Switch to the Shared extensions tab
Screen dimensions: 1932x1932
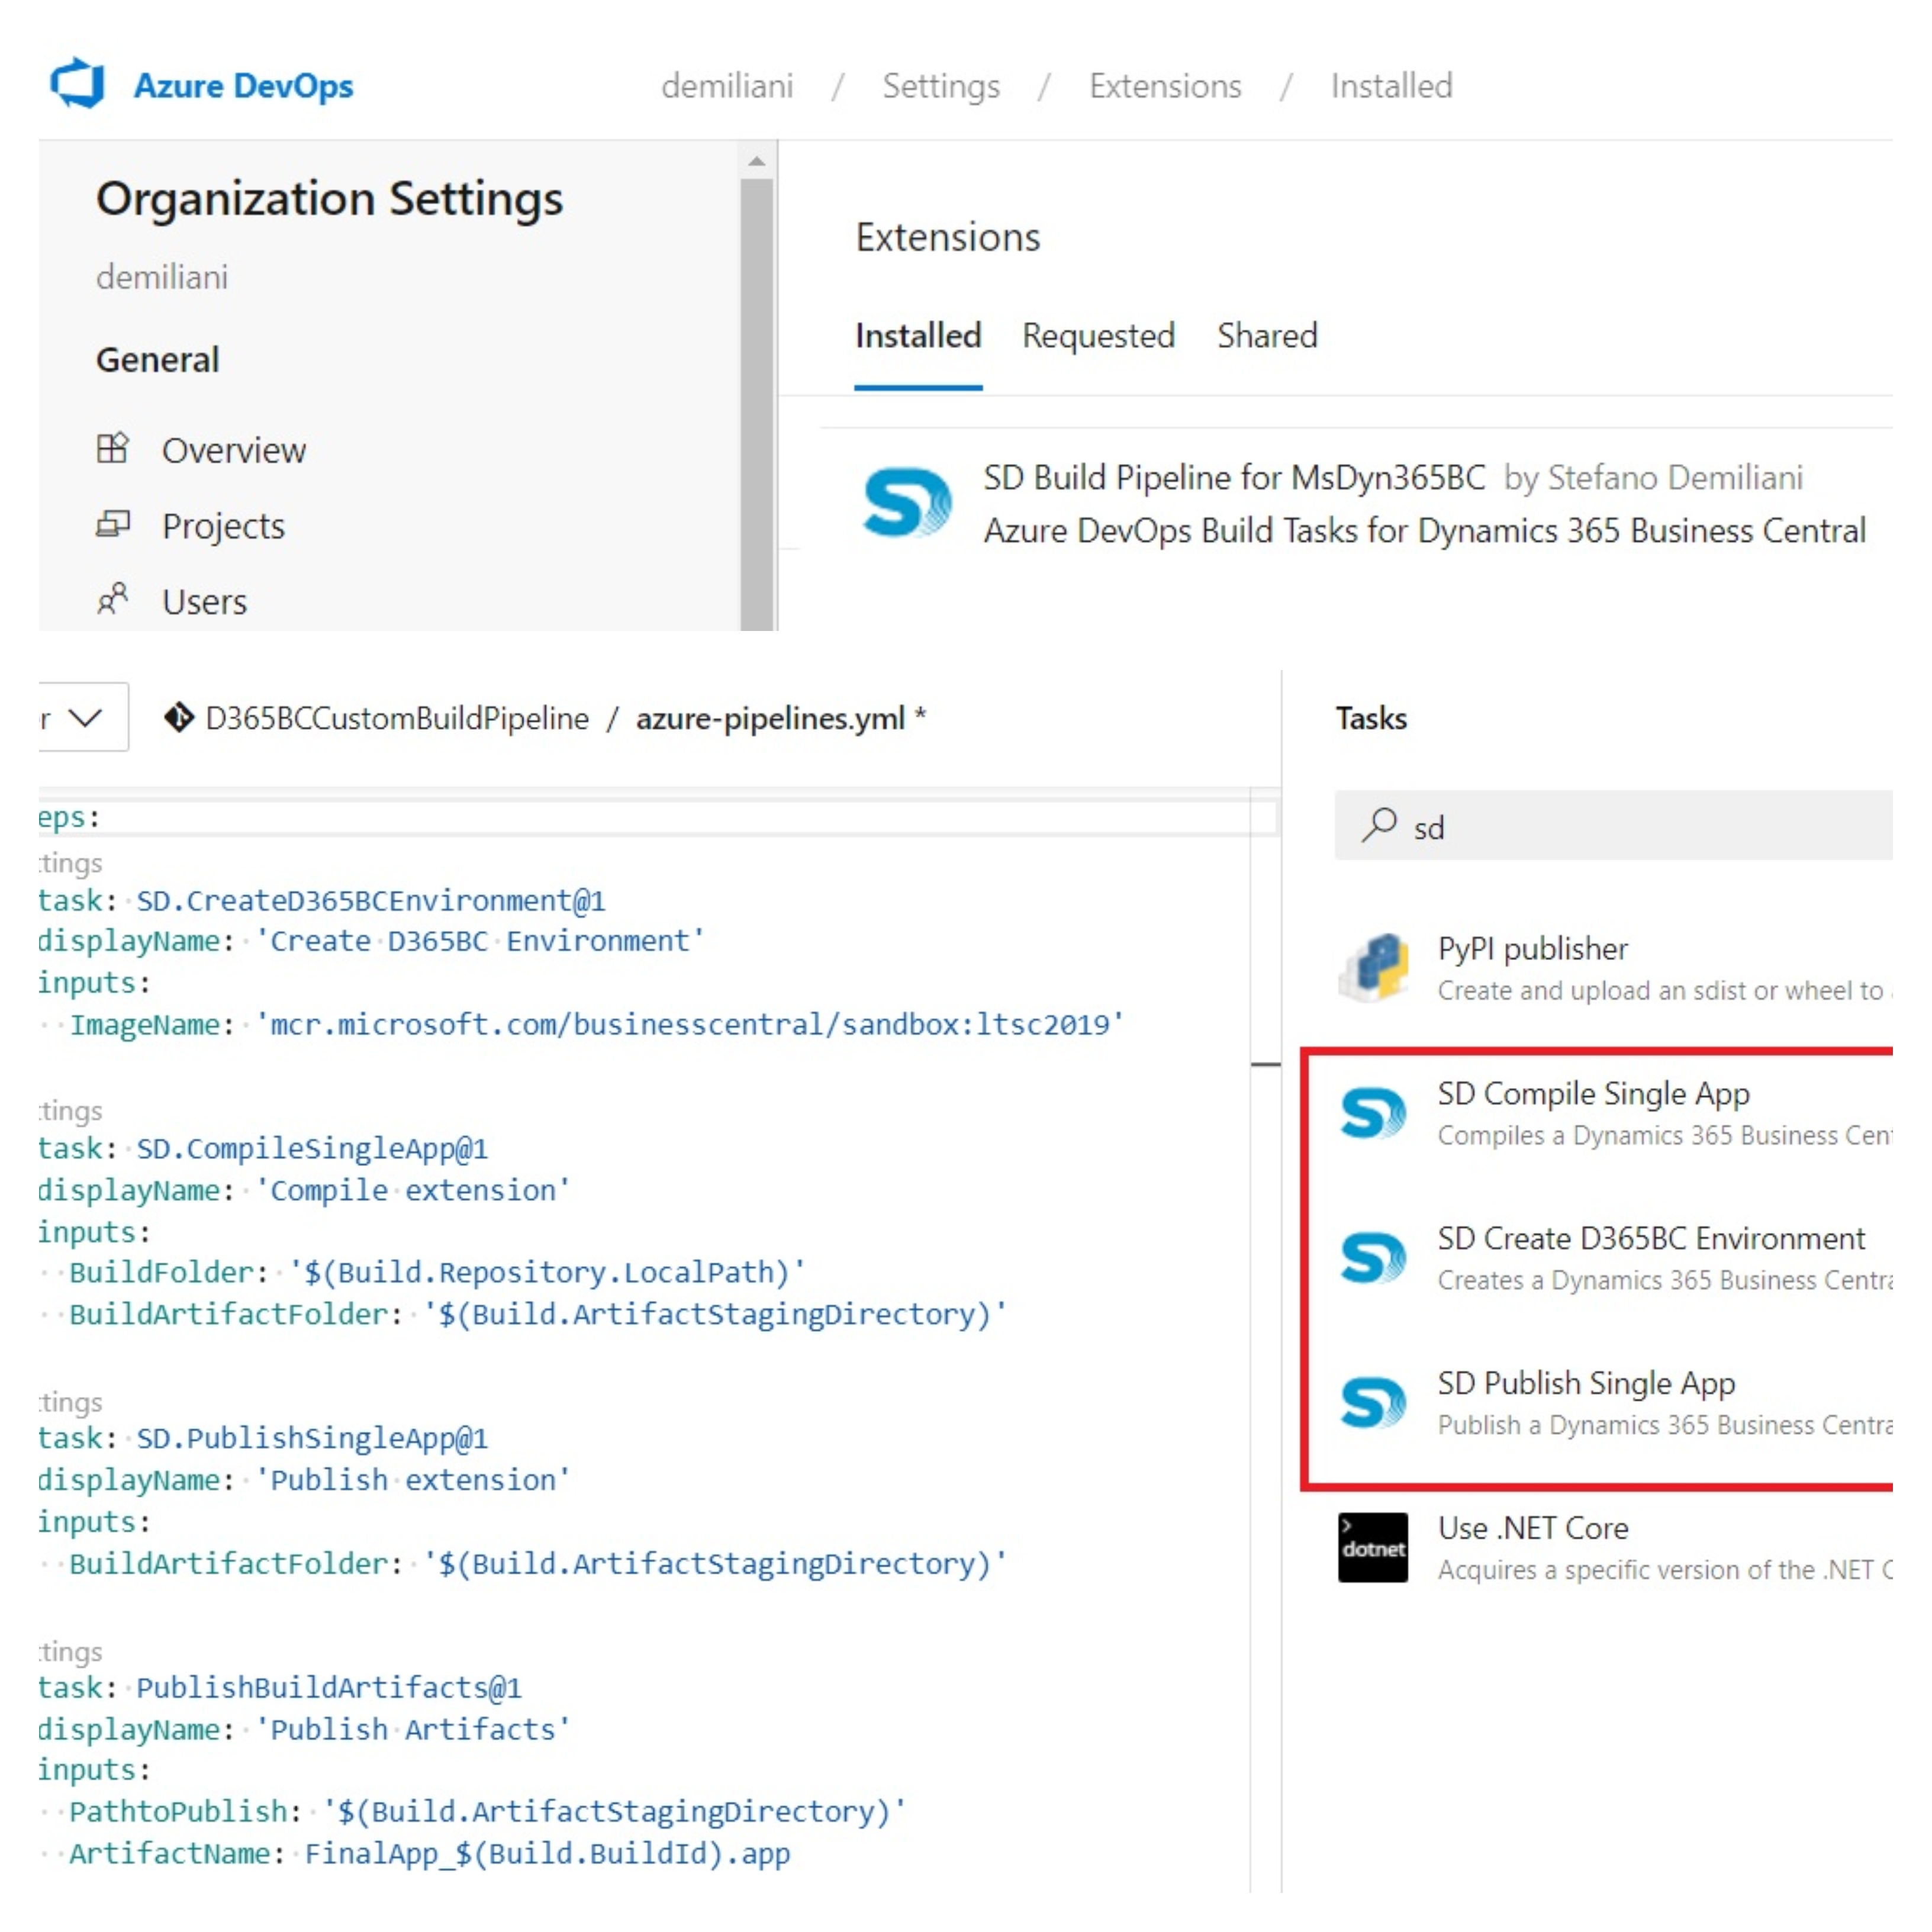[1267, 336]
